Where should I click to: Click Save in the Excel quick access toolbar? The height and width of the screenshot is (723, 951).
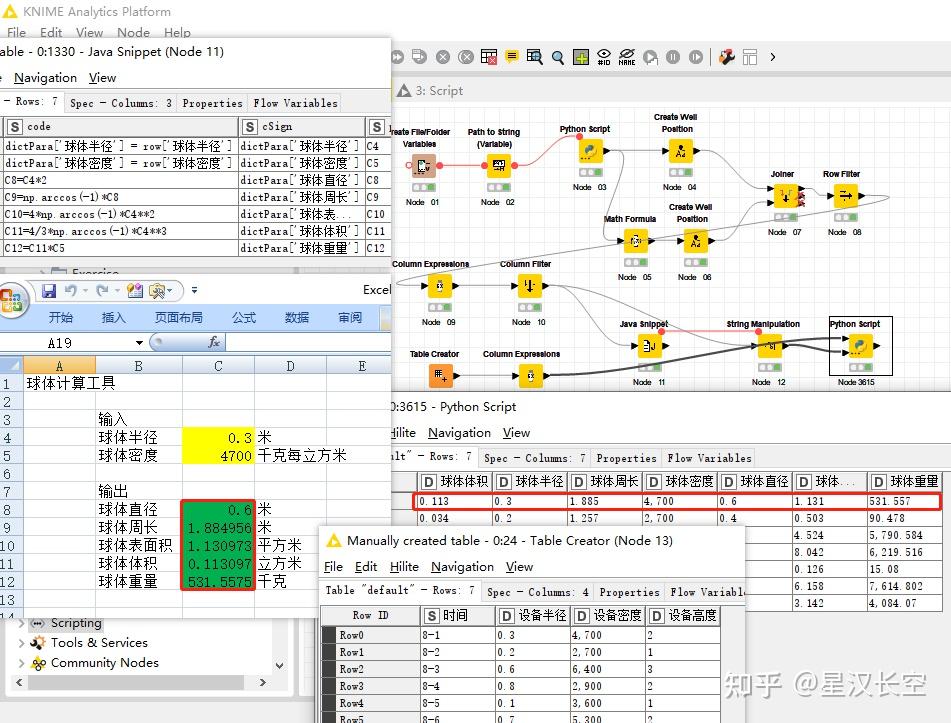(48, 289)
